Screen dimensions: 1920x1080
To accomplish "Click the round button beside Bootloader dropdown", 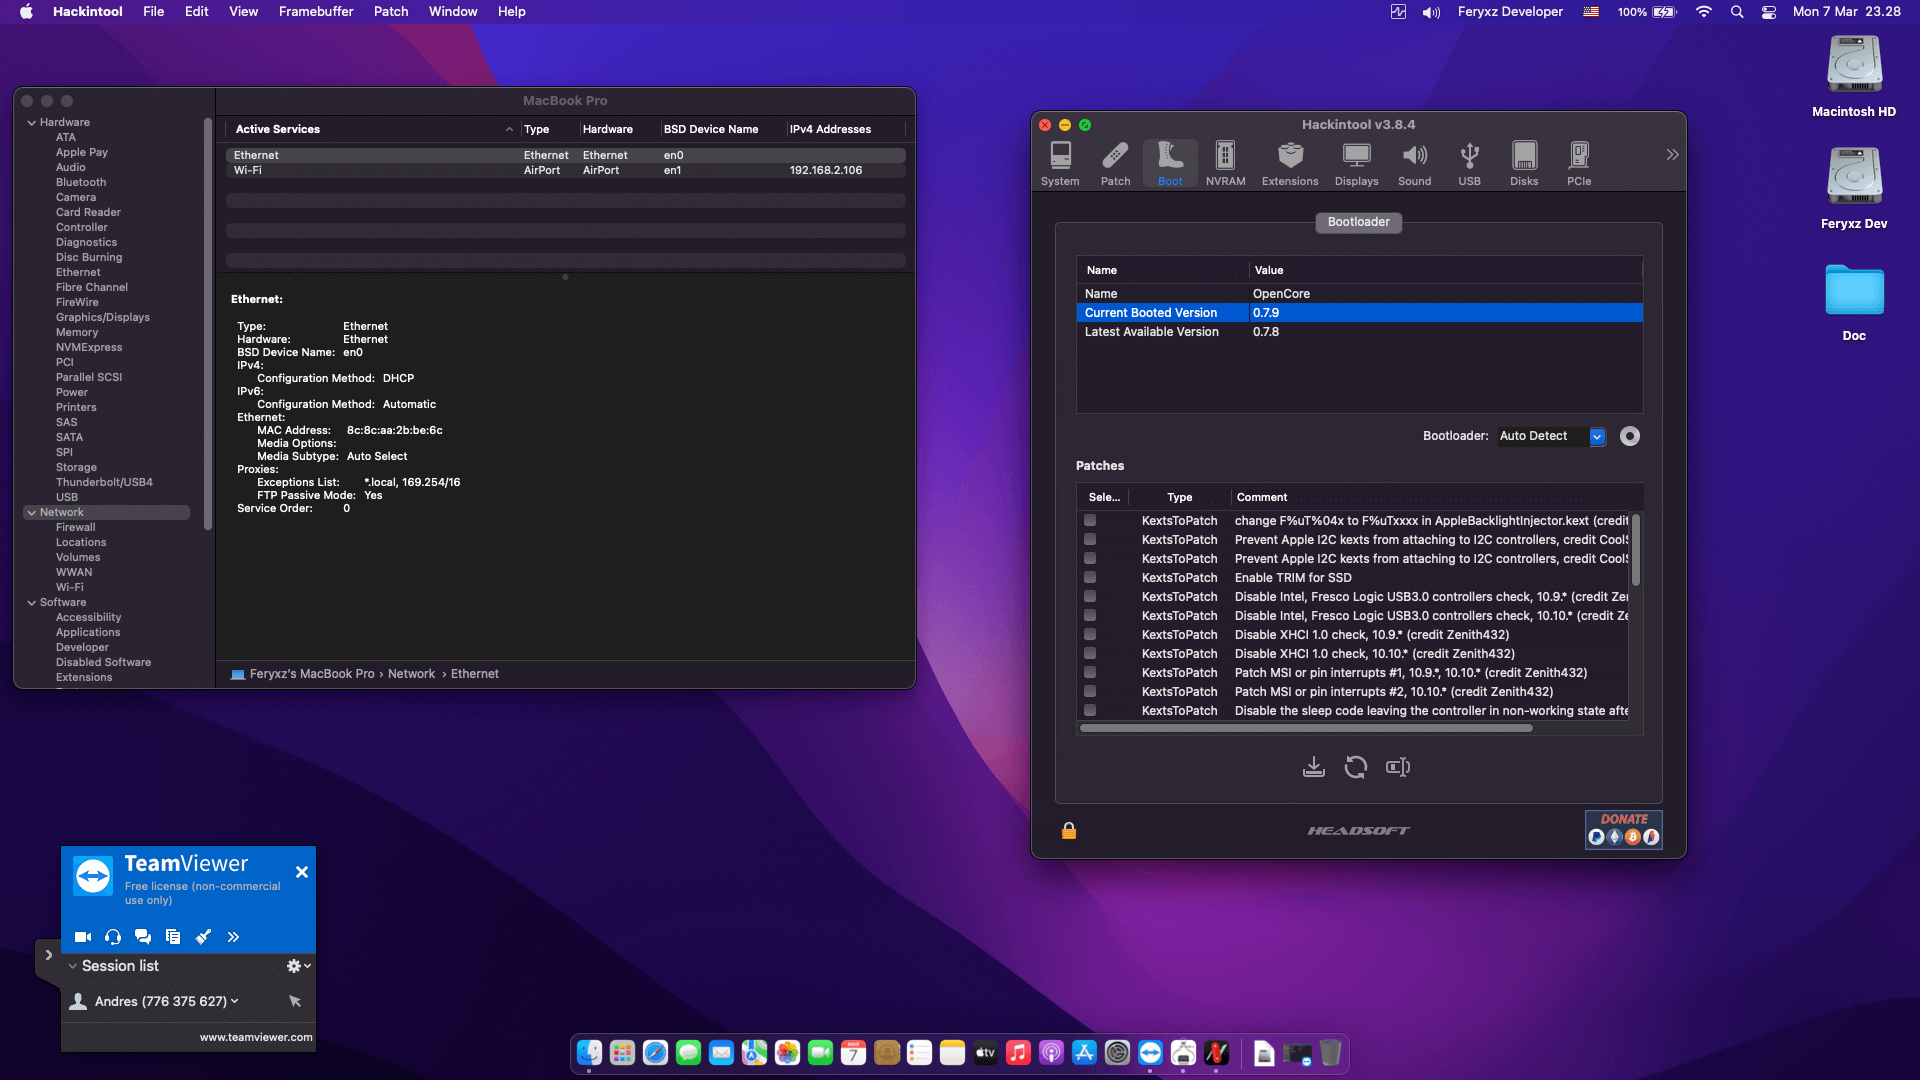I will coord(1630,436).
